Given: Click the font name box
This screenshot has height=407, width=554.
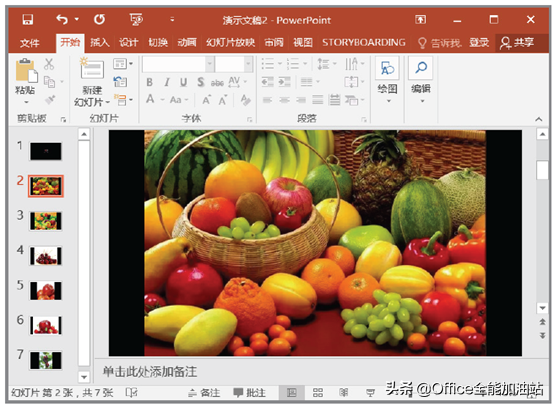Looking at the screenshot, I should 174,64.
